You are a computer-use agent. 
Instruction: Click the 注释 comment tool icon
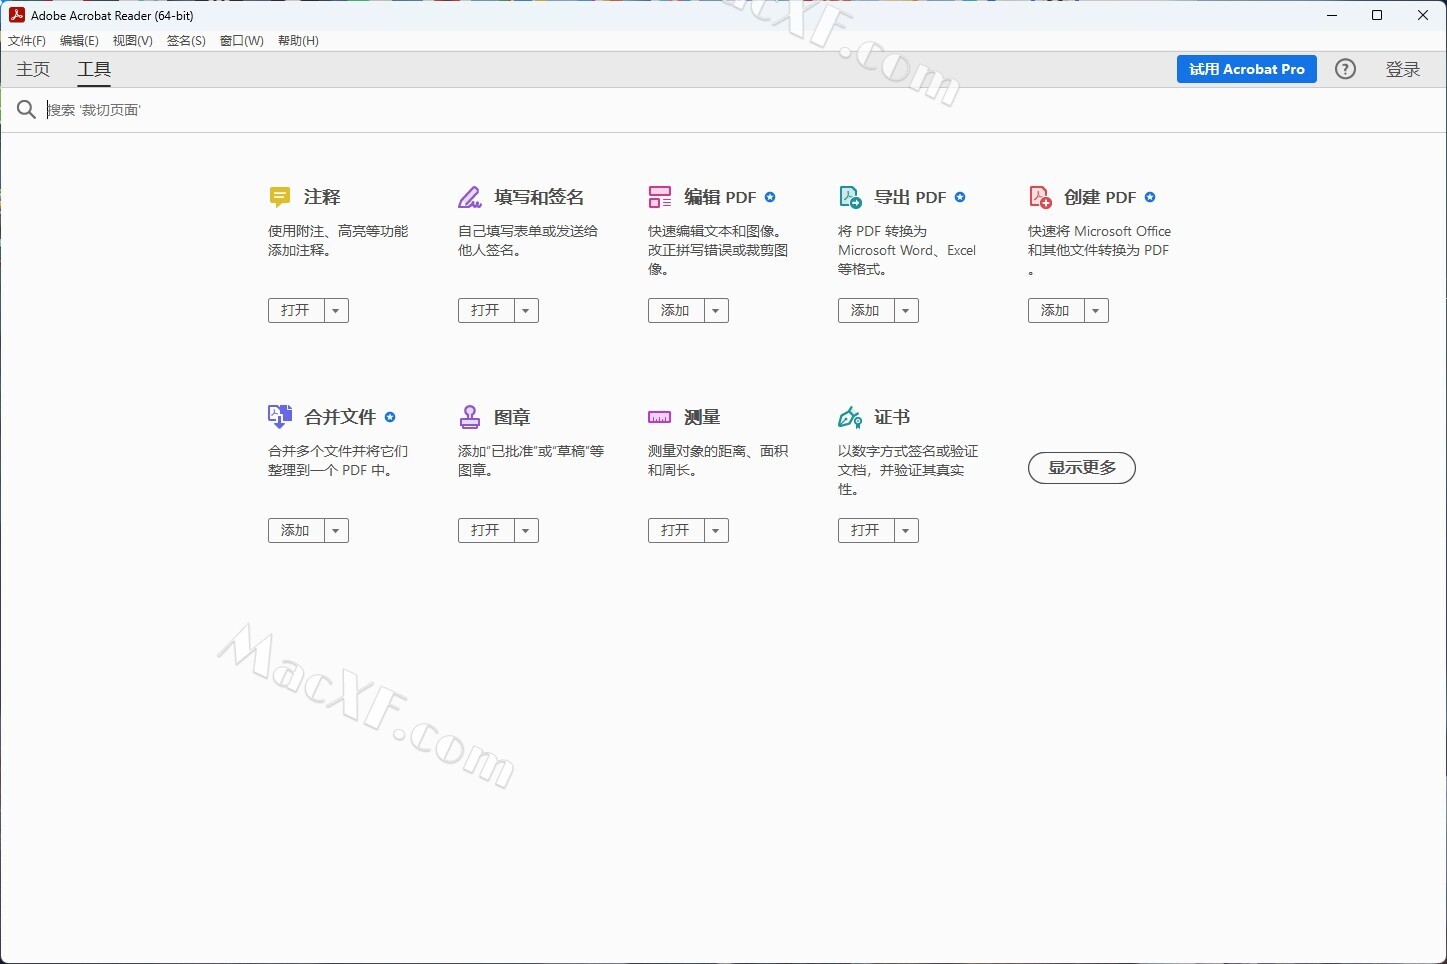pyautogui.click(x=280, y=197)
